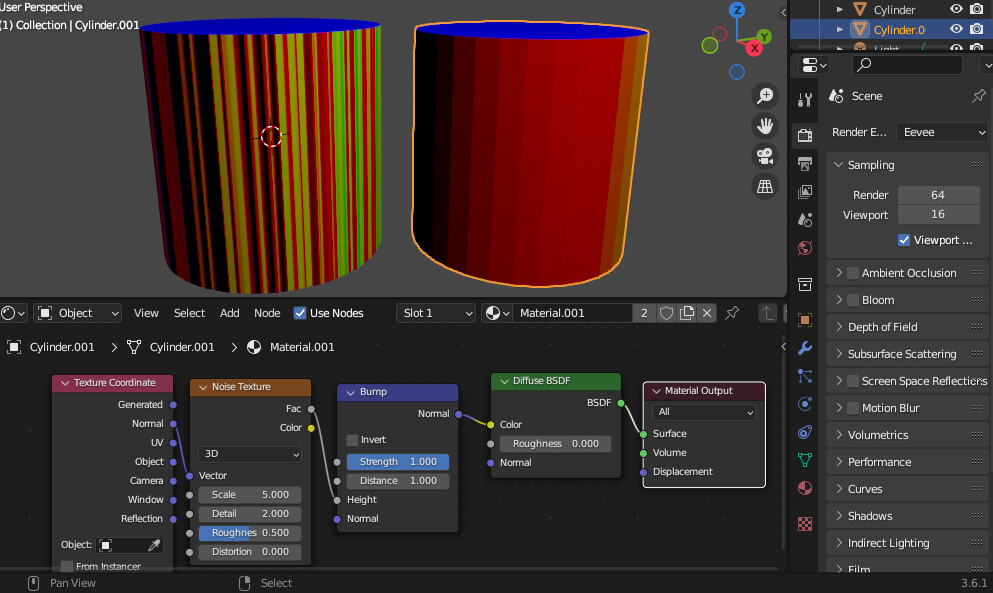993x593 pixels.
Task: Click Material.001 name field
Action: click(572, 313)
